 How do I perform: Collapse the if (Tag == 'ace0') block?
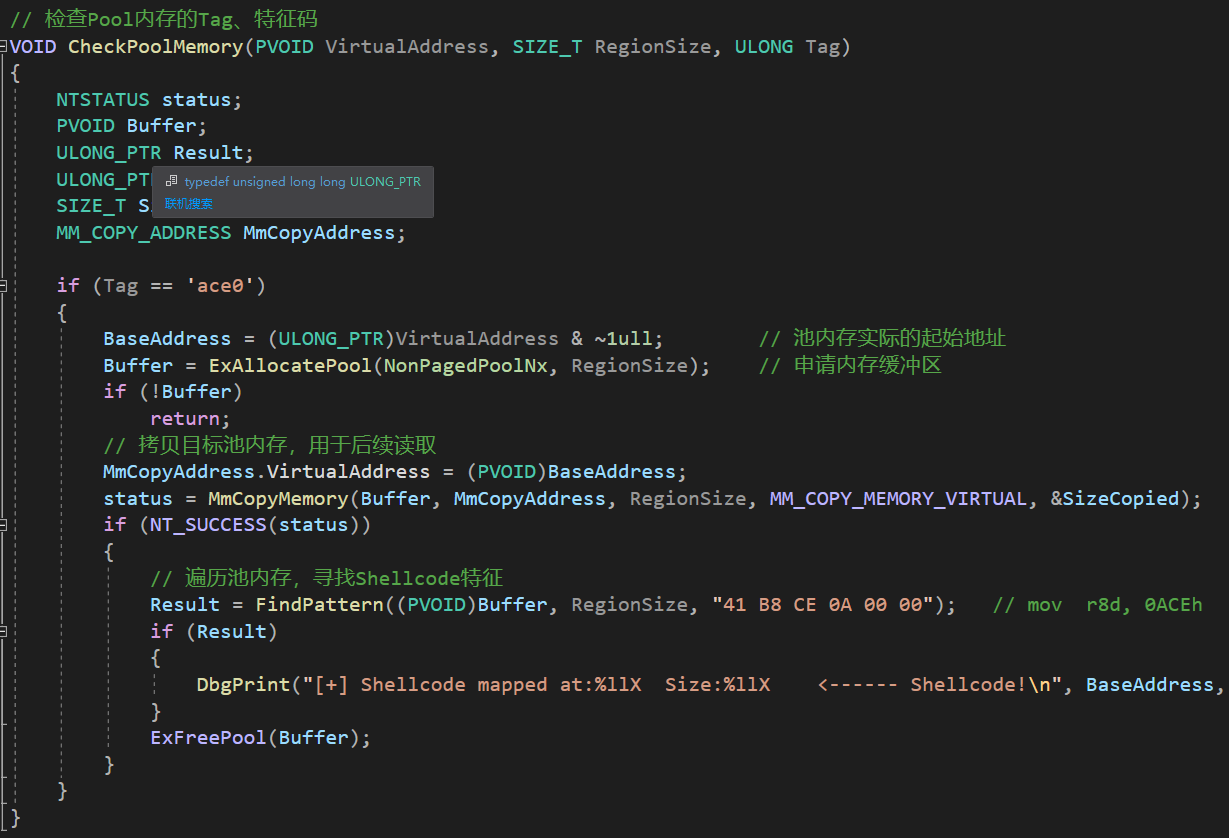4,286
